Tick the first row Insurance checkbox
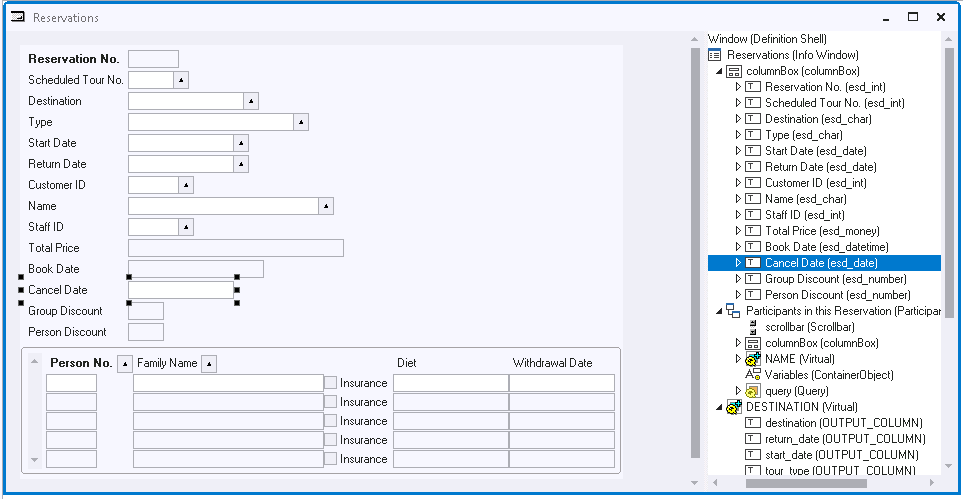Image resolution: width=963 pixels, height=499 pixels. tap(331, 383)
